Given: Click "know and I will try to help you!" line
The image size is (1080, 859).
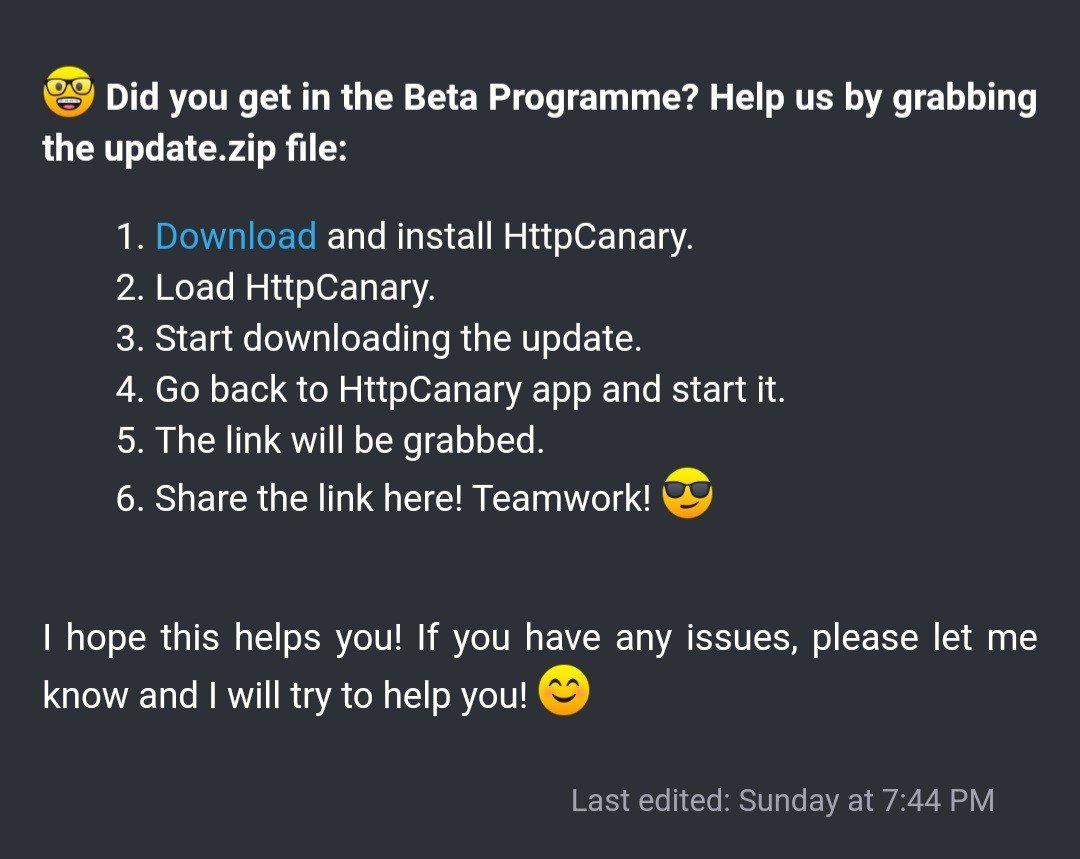Looking at the screenshot, I should click(x=284, y=696).
